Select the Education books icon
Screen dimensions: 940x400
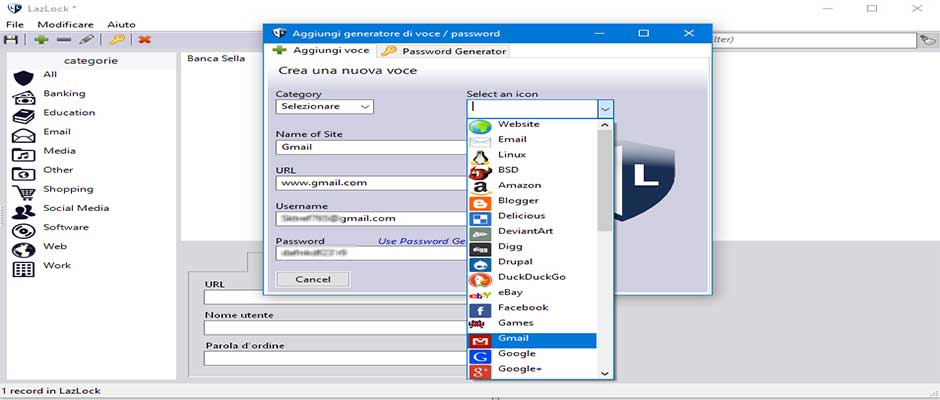(23, 116)
